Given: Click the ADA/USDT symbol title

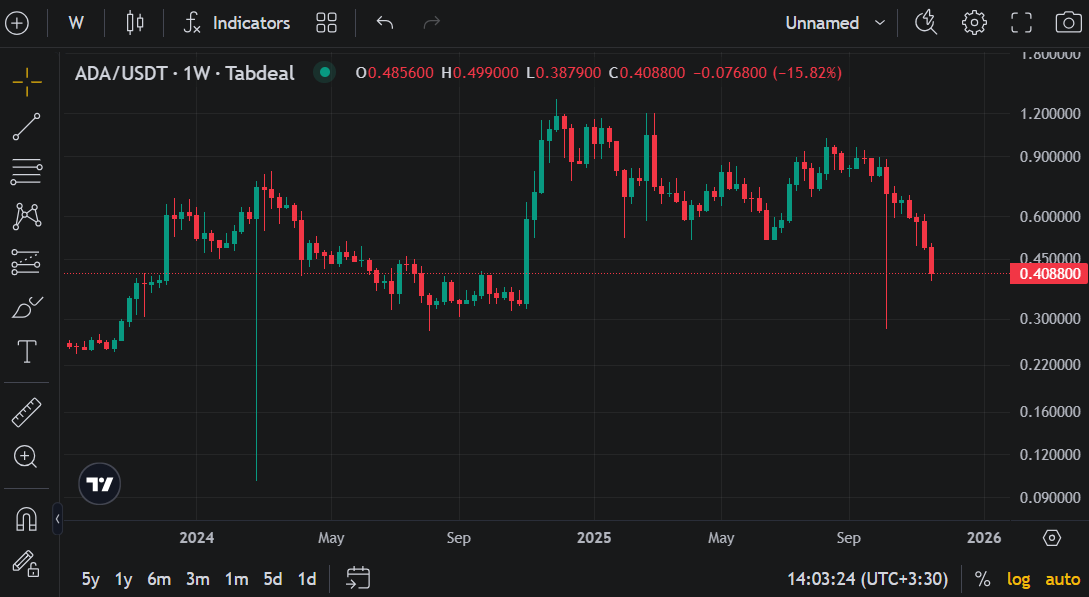Looking at the screenshot, I should tap(185, 73).
